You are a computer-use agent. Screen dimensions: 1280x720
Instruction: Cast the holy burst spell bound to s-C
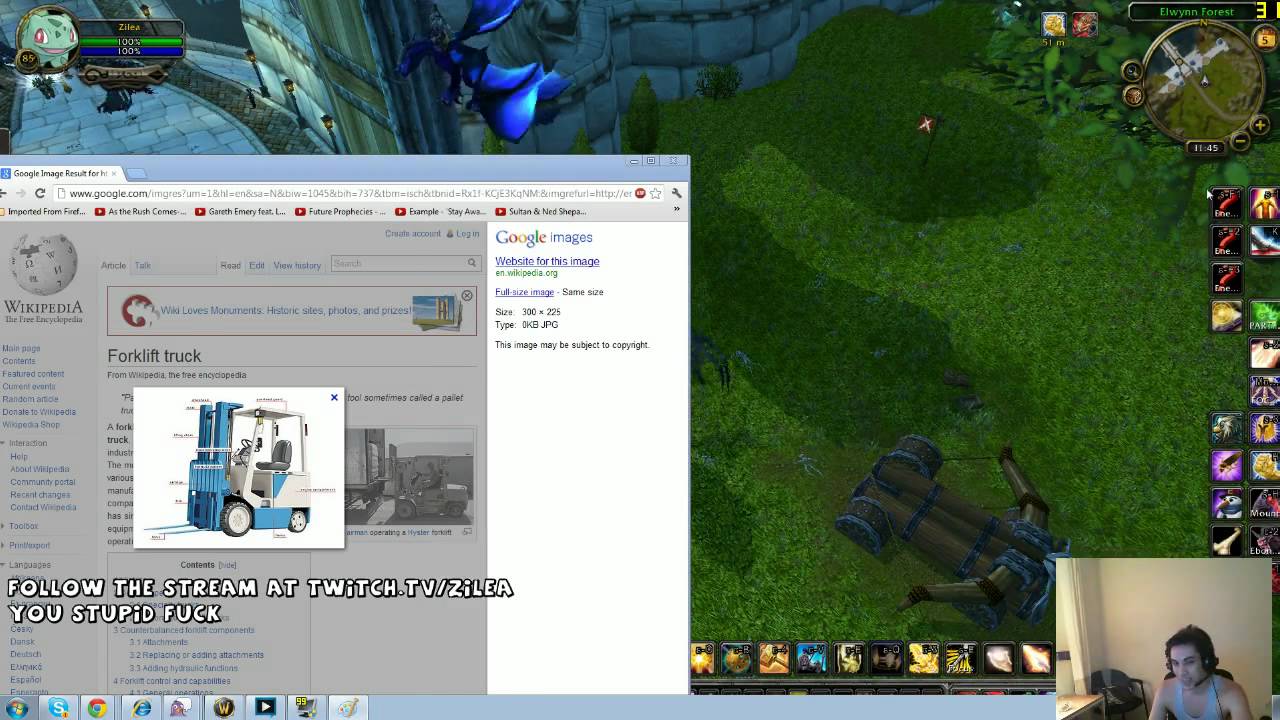click(703, 658)
